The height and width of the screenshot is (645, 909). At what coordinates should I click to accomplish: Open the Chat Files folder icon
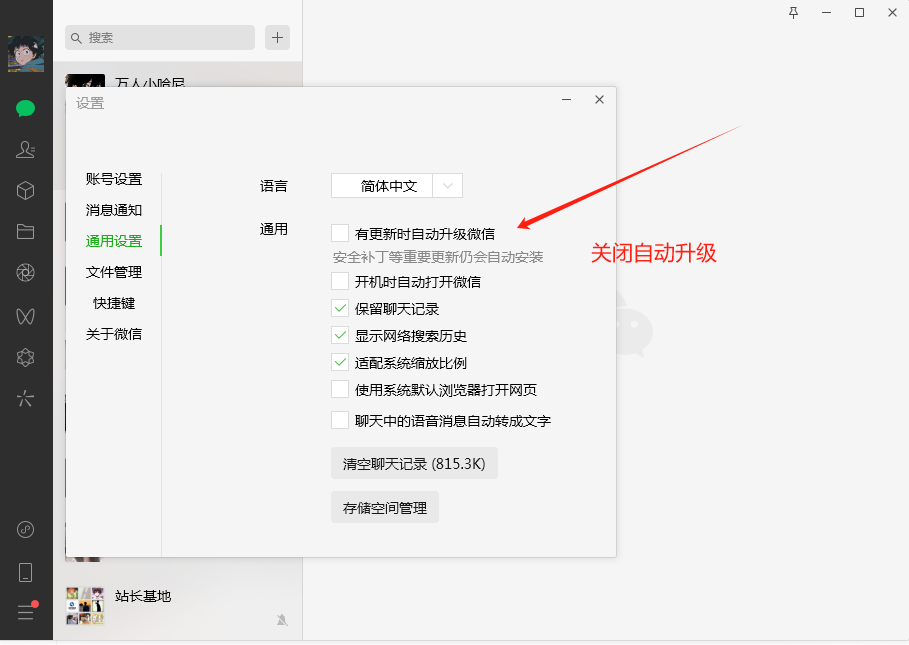(26, 232)
